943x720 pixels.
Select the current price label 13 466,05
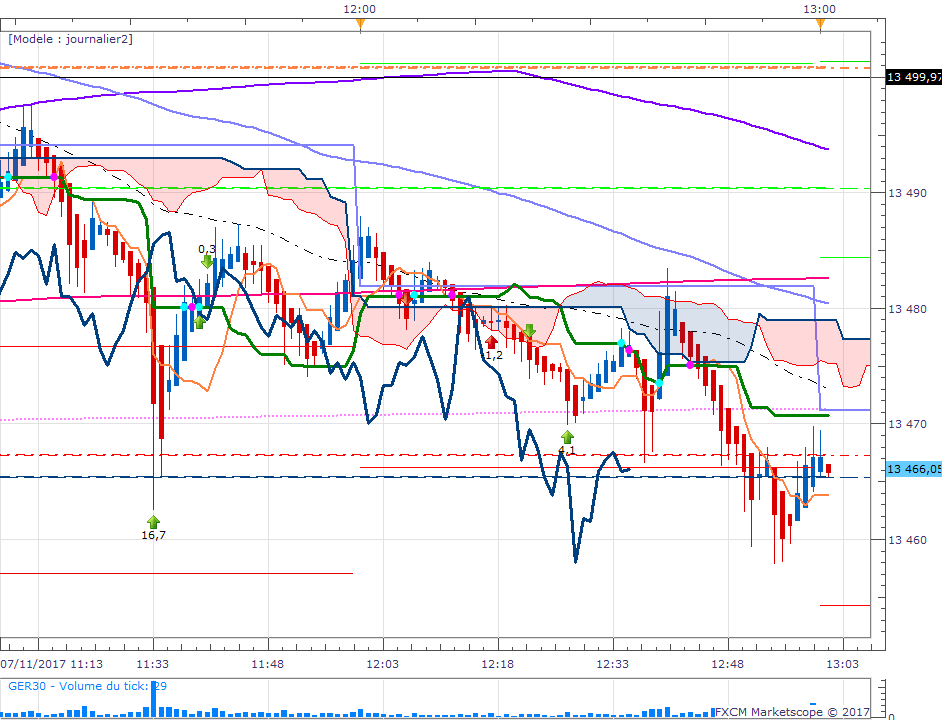914,469
